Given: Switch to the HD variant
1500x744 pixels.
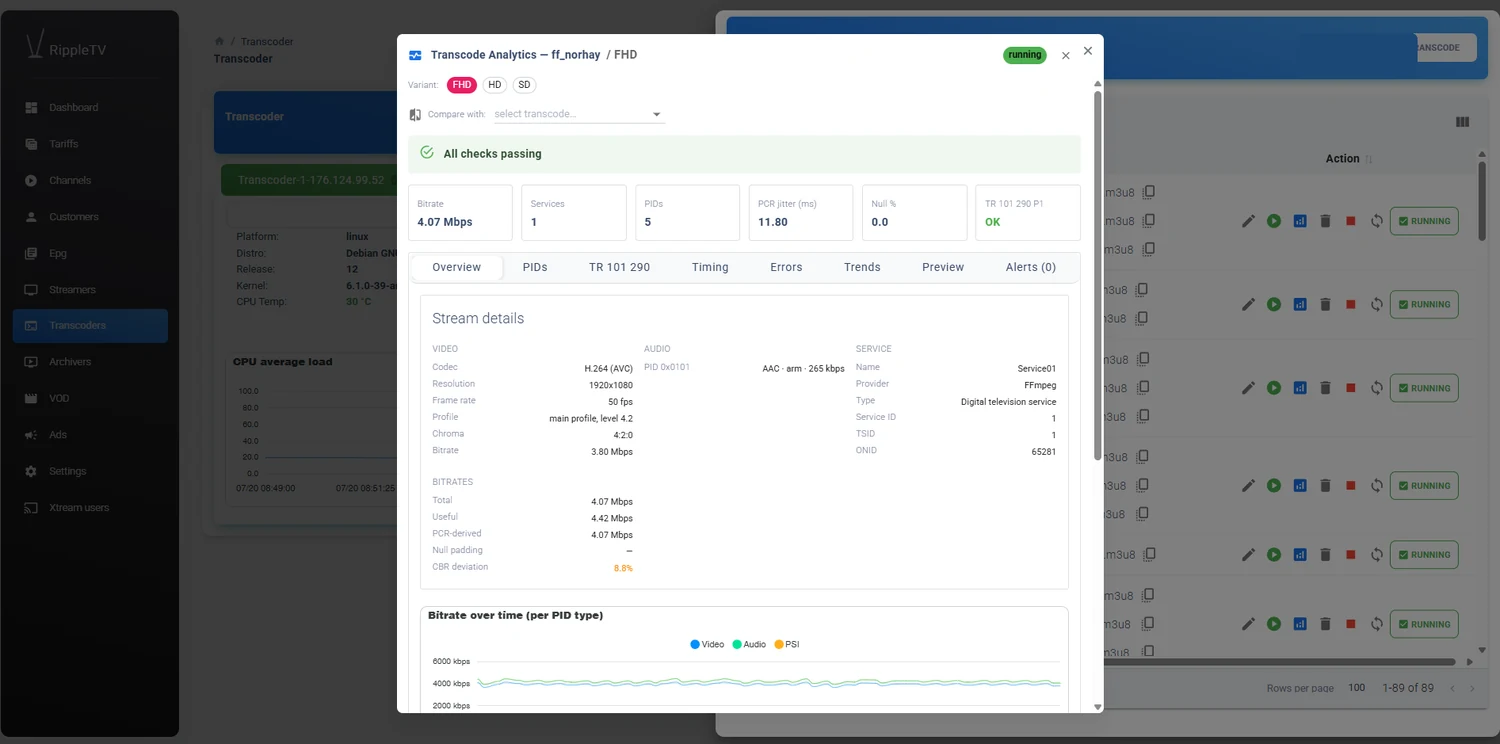Looking at the screenshot, I should (495, 85).
